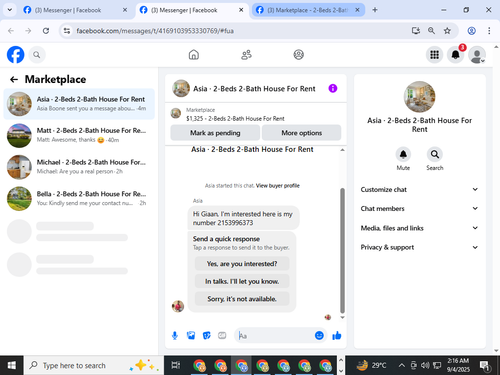Select the active second Messenger tab
The image size is (500, 375).
(x=192, y=10)
